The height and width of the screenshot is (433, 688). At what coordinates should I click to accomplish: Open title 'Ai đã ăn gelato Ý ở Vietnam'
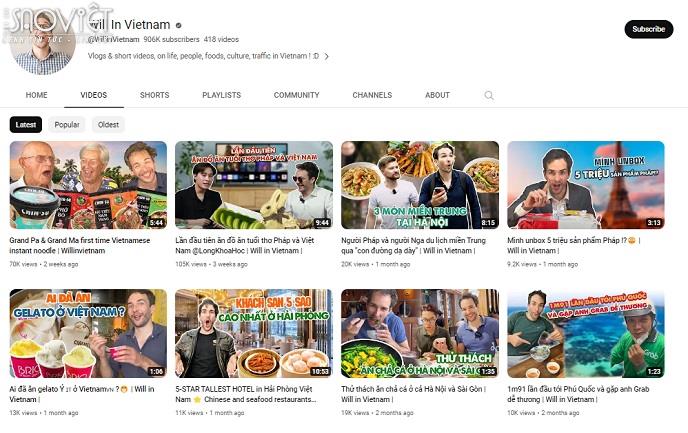(82, 394)
